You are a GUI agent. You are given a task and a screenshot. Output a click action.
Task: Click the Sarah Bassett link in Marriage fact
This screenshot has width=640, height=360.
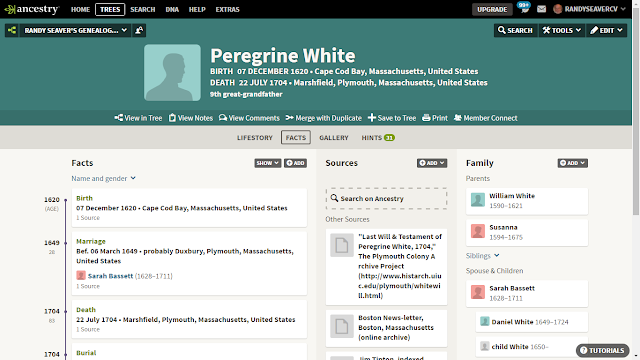[110, 276]
